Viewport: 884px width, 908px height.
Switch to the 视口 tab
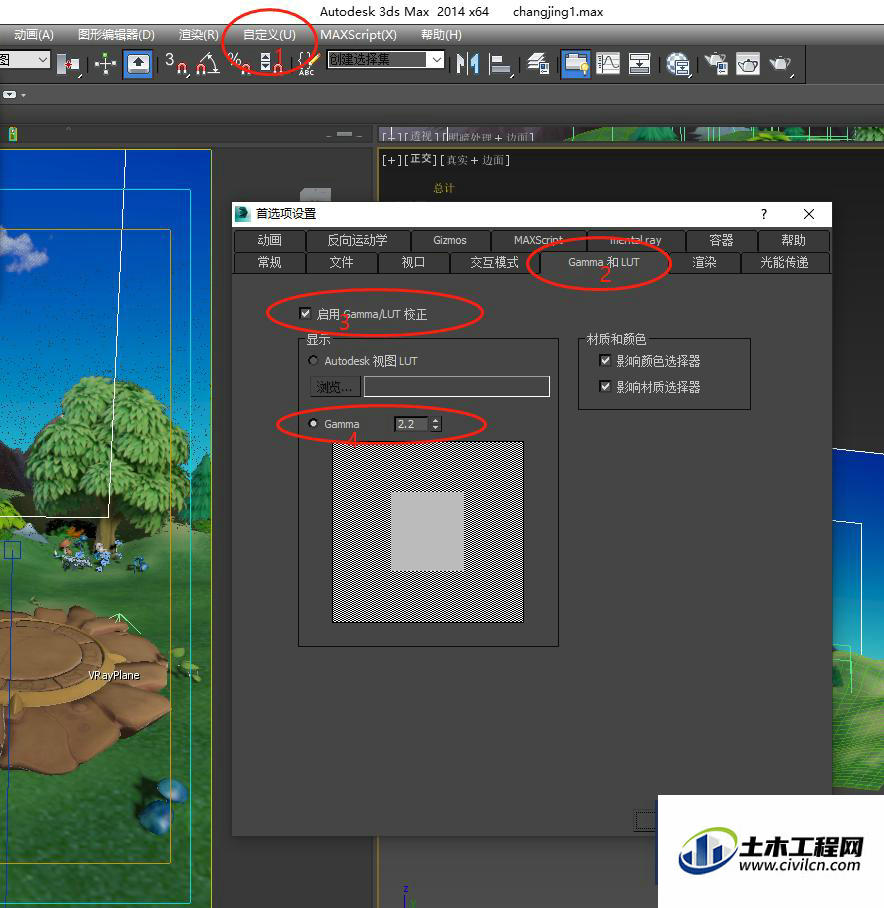(413, 262)
